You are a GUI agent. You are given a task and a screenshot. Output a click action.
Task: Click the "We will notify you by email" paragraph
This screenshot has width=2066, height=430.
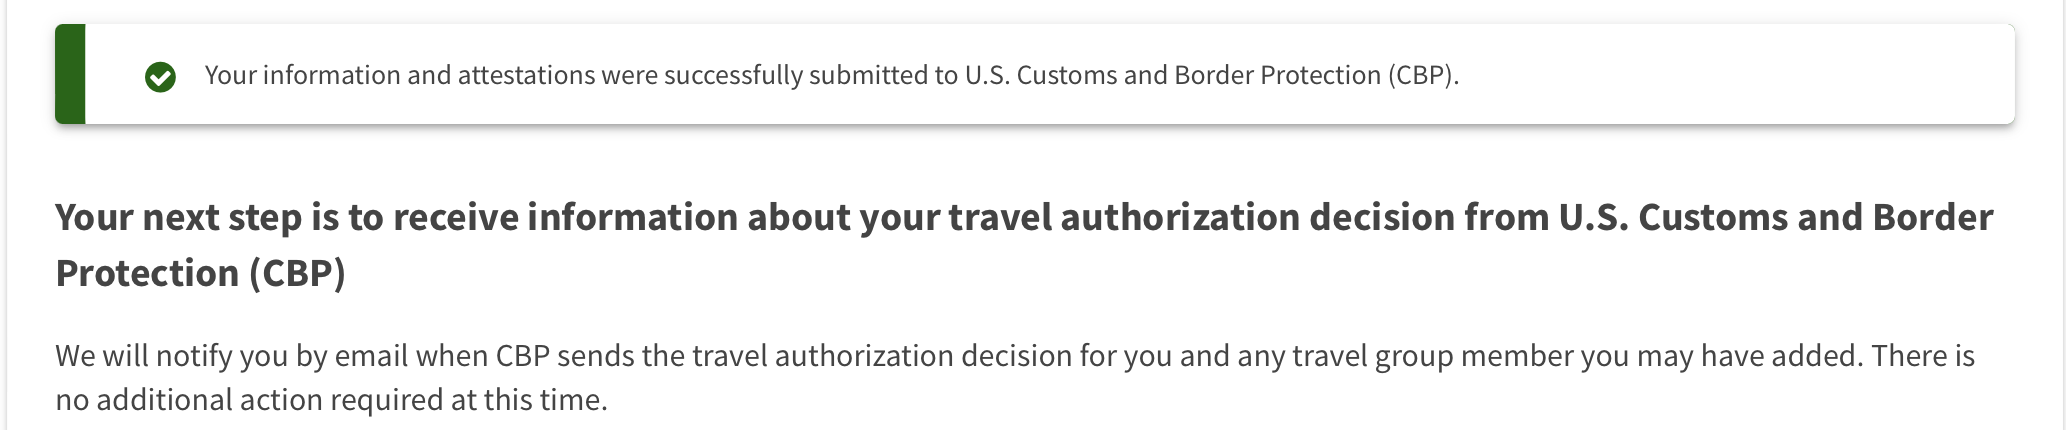1015,378
